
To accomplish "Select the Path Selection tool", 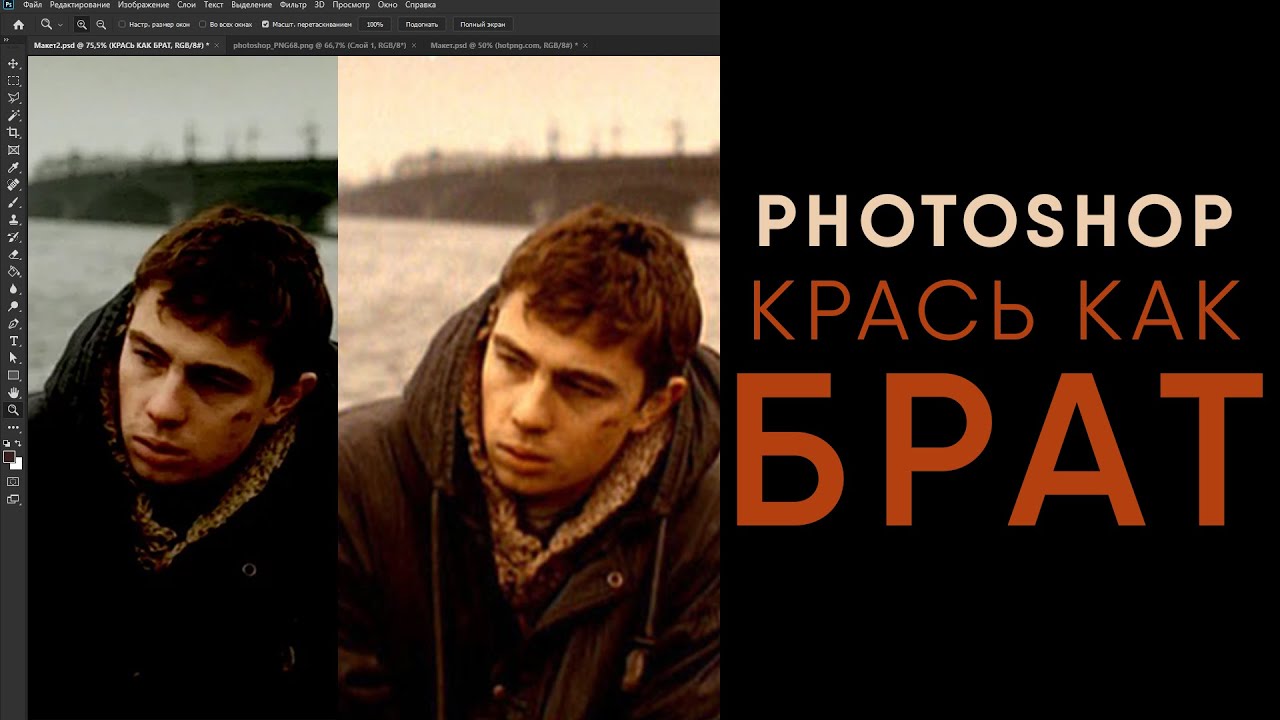I will [13, 358].
